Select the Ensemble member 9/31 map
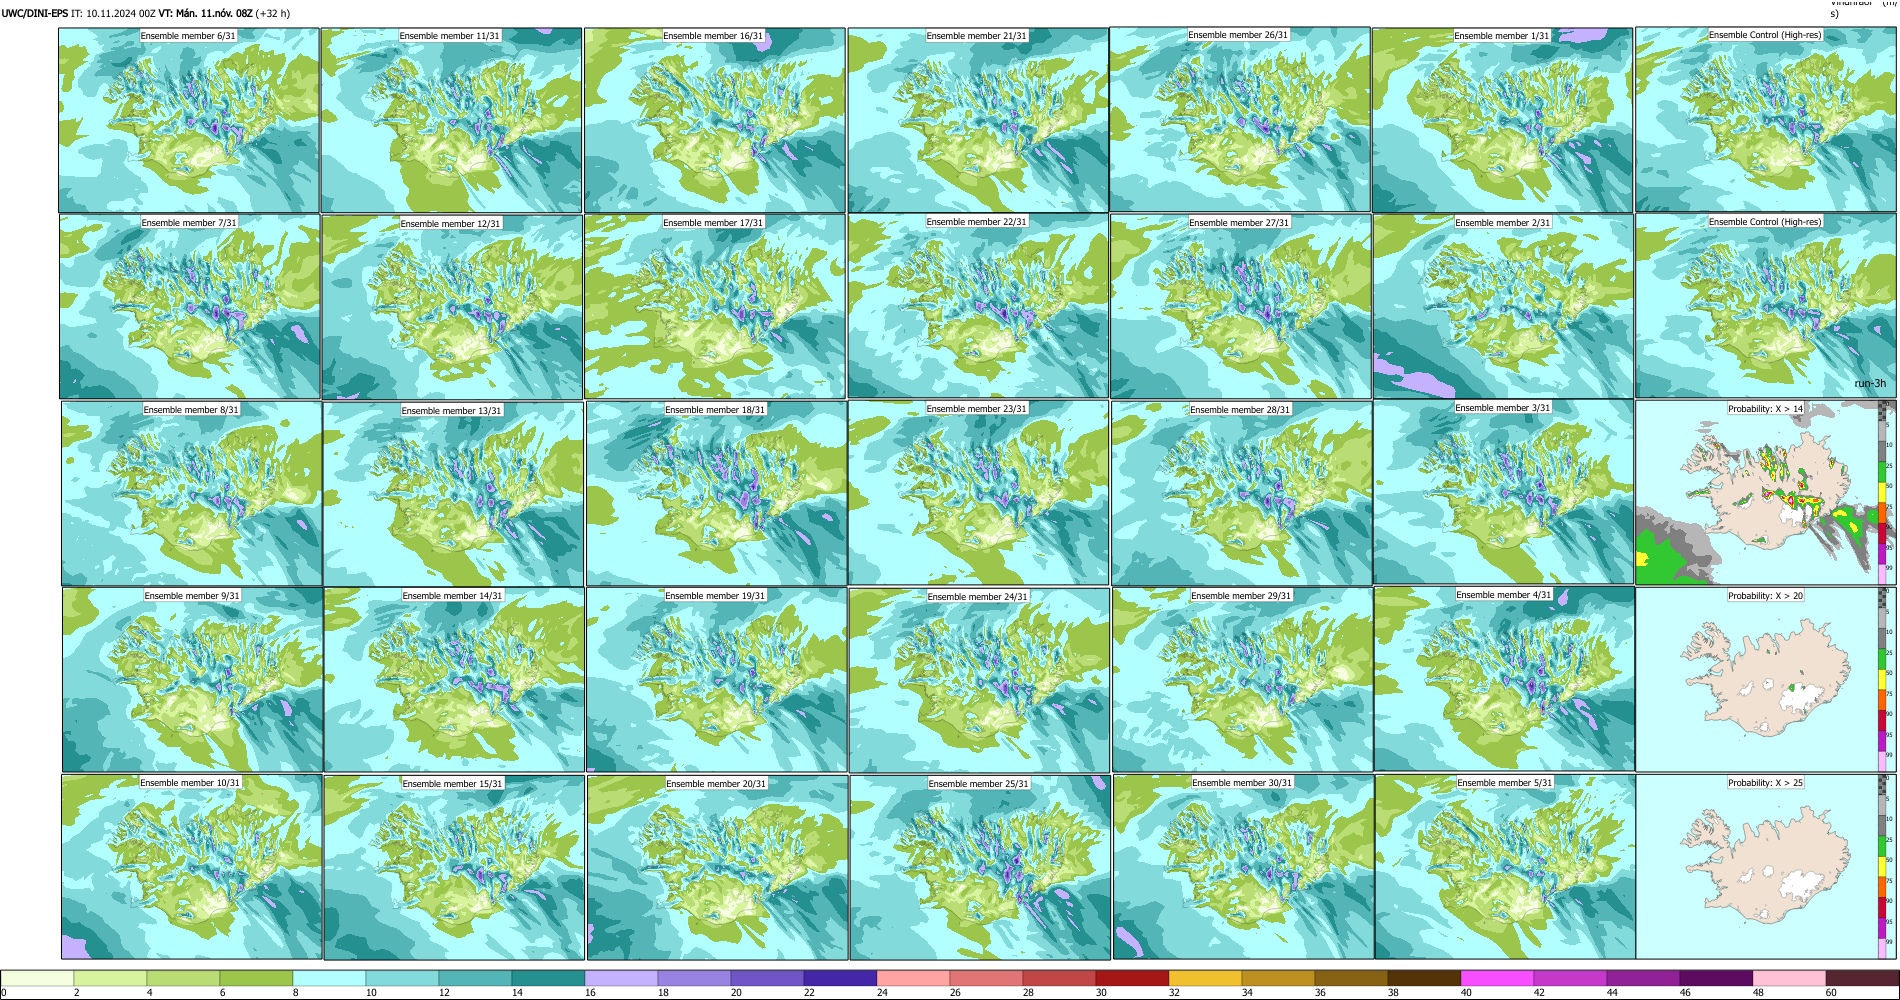 (193, 679)
